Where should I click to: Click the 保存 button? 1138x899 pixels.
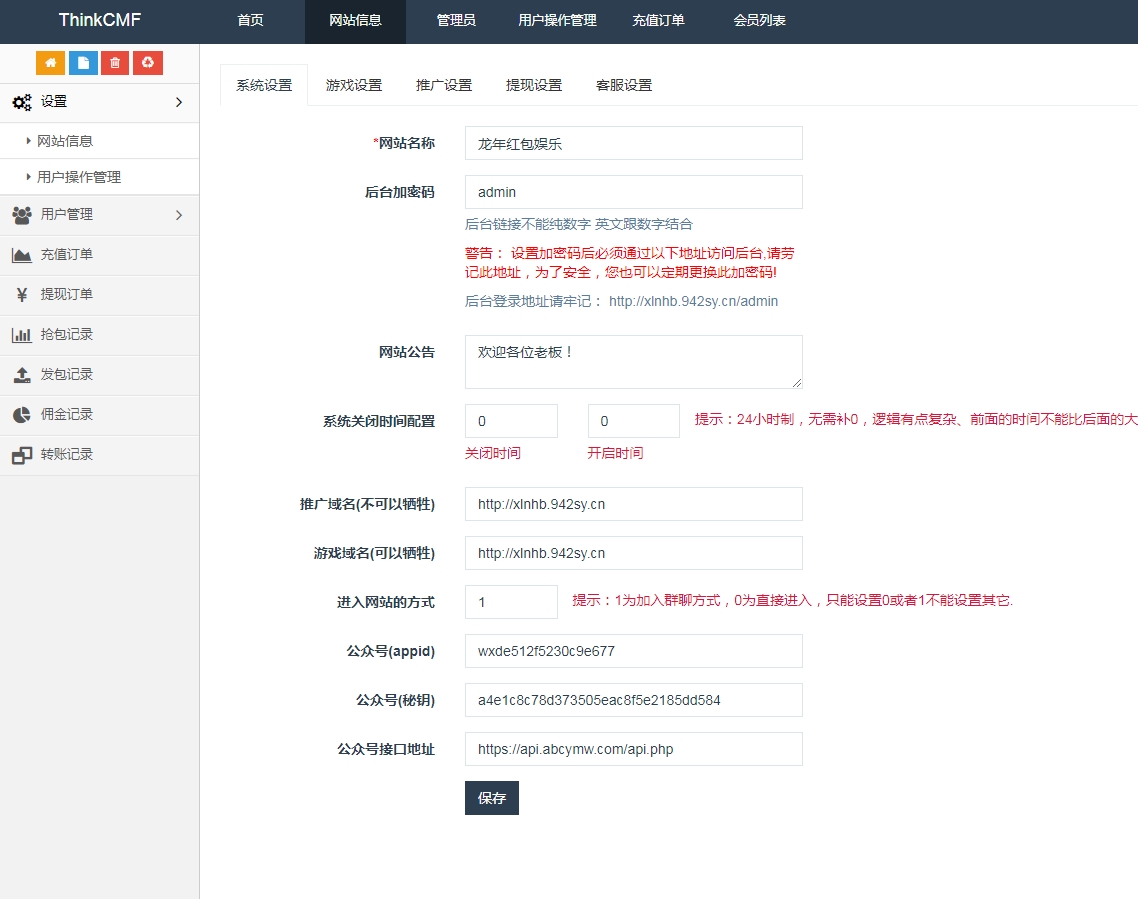click(x=491, y=798)
